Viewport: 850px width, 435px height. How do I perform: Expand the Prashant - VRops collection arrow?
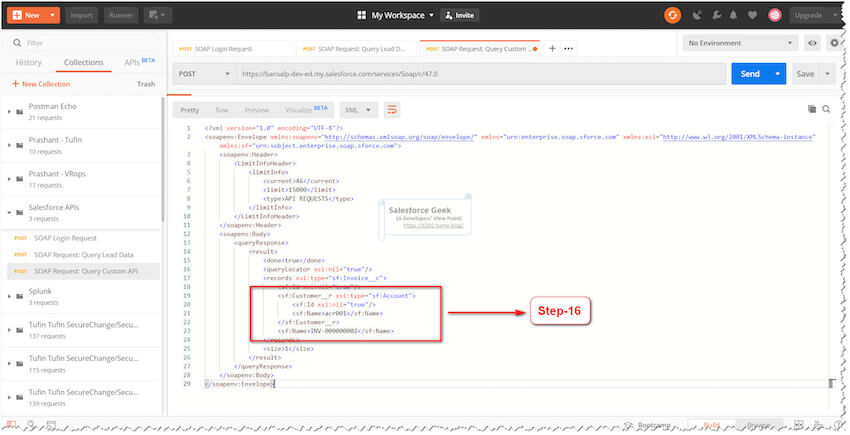point(9,179)
